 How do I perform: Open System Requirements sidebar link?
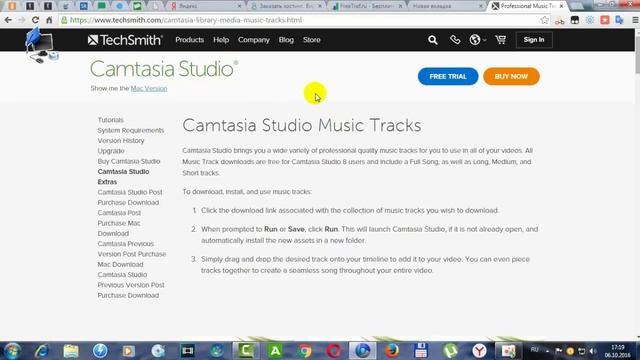(x=131, y=130)
